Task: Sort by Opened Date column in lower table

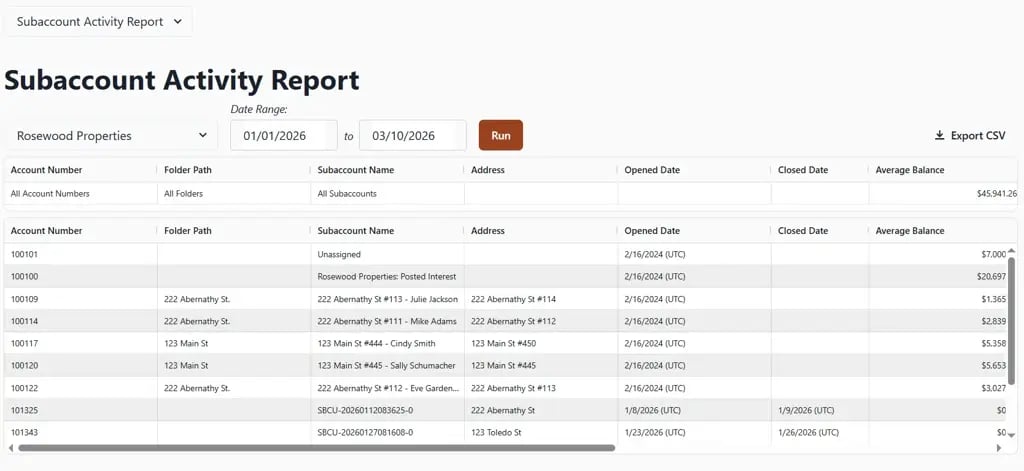Action: (652, 231)
